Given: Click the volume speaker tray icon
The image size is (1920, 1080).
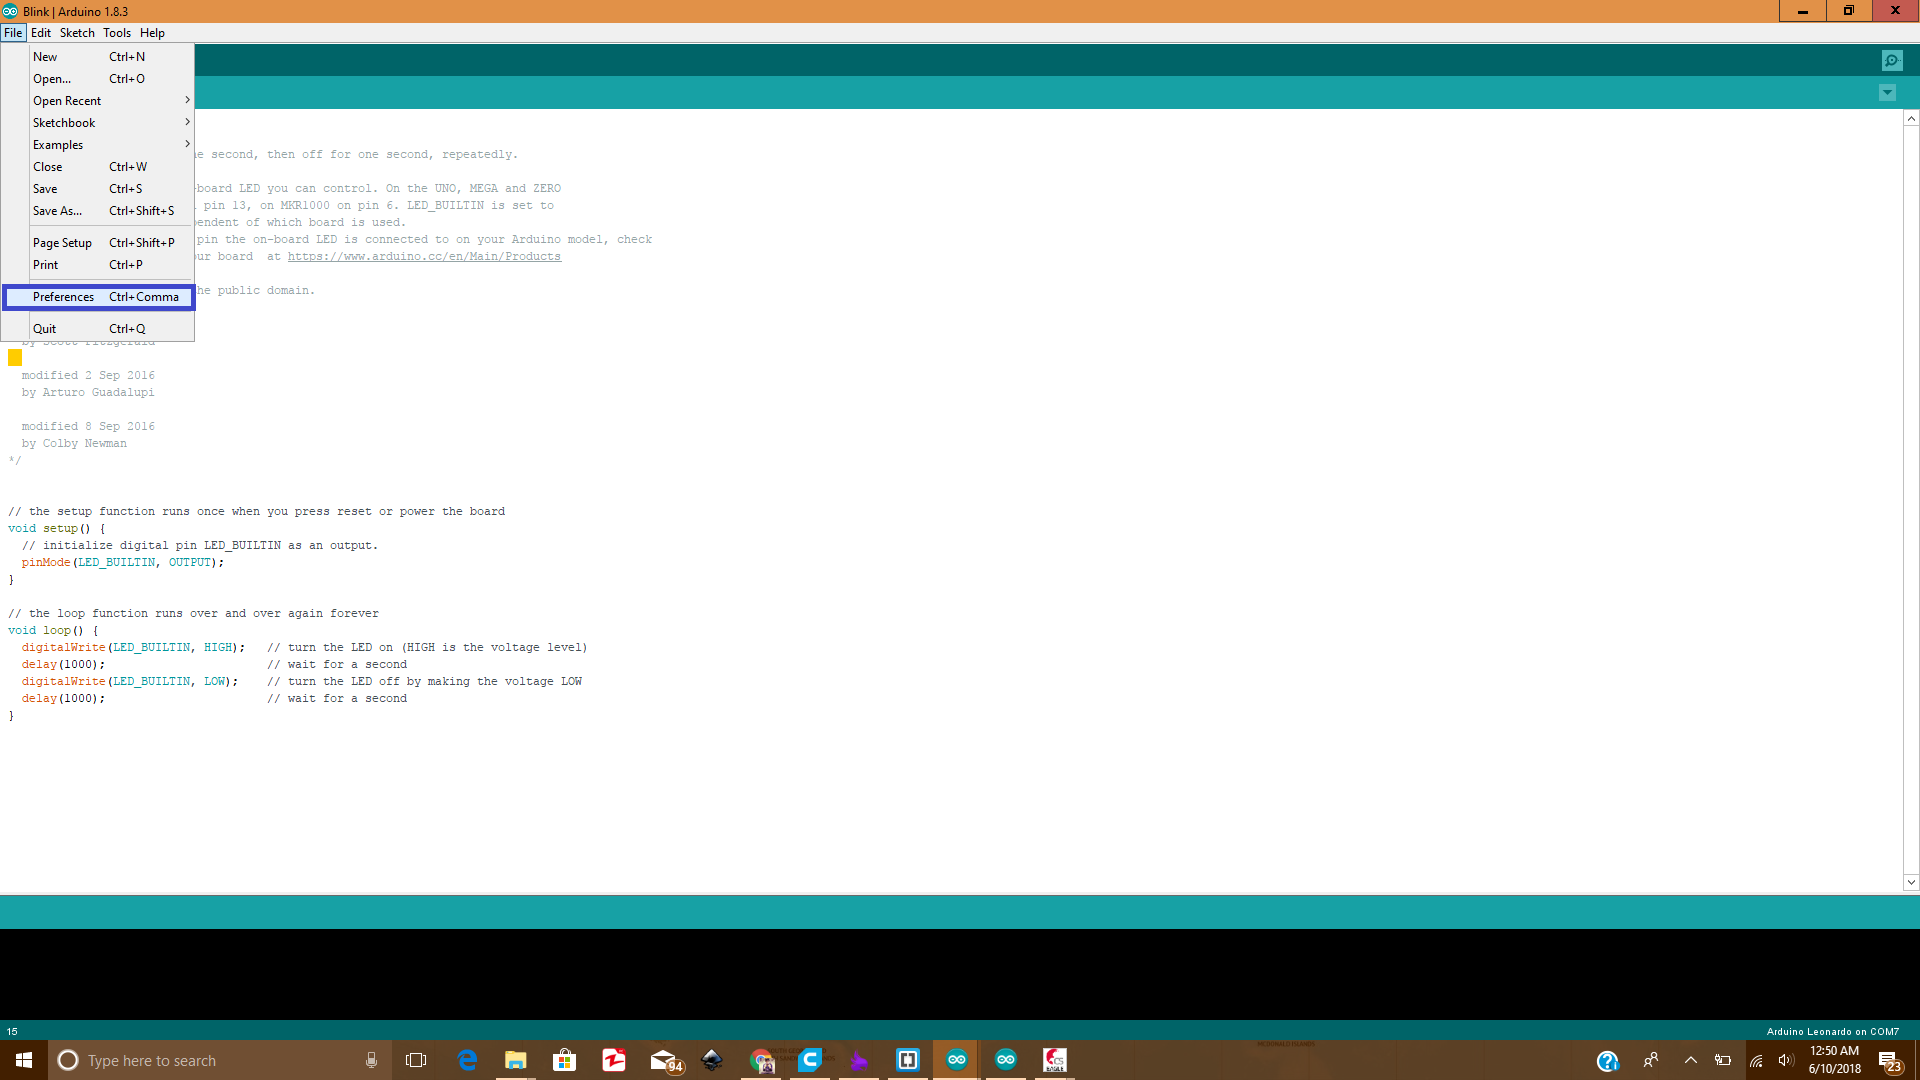Looking at the screenshot, I should [x=1786, y=1060].
